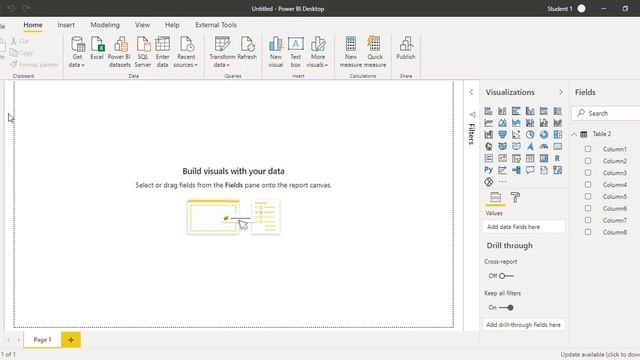Insert a Text box
Screen dimensions: 640x360
pyautogui.click(x=296, y=51)
